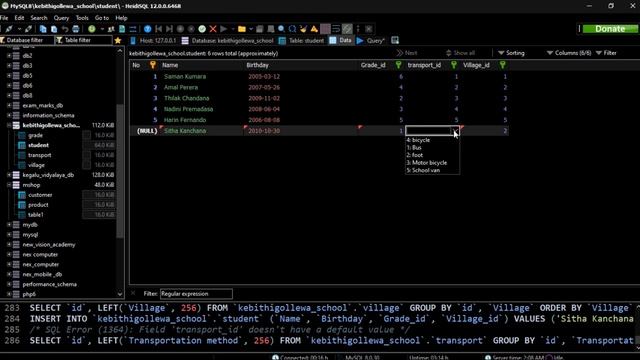Screen dimensions: 640x360
Task: Click the open folder icon
Action: (x=242, y=29)
